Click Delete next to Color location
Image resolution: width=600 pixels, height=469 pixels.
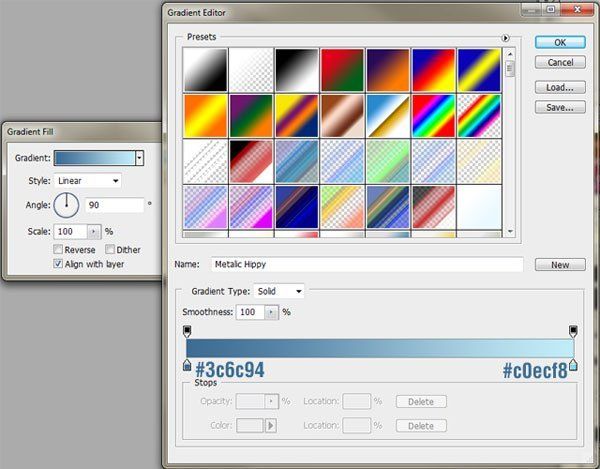coord(421,426)
